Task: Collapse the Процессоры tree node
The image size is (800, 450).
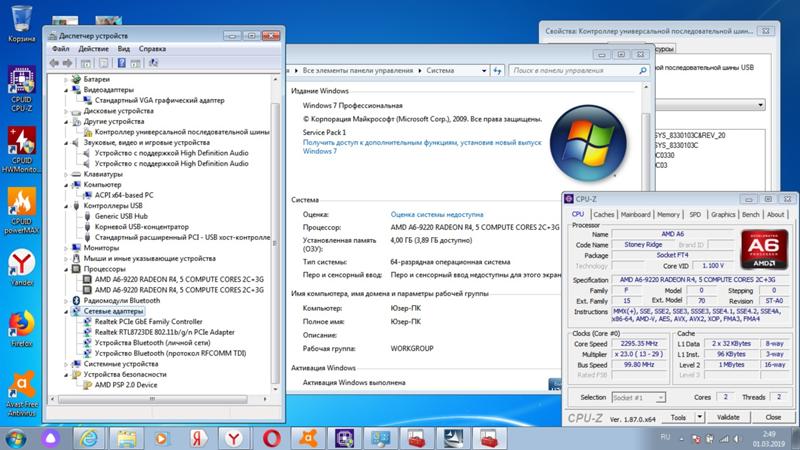Action: pyautogui.click(x=66, y=269)
